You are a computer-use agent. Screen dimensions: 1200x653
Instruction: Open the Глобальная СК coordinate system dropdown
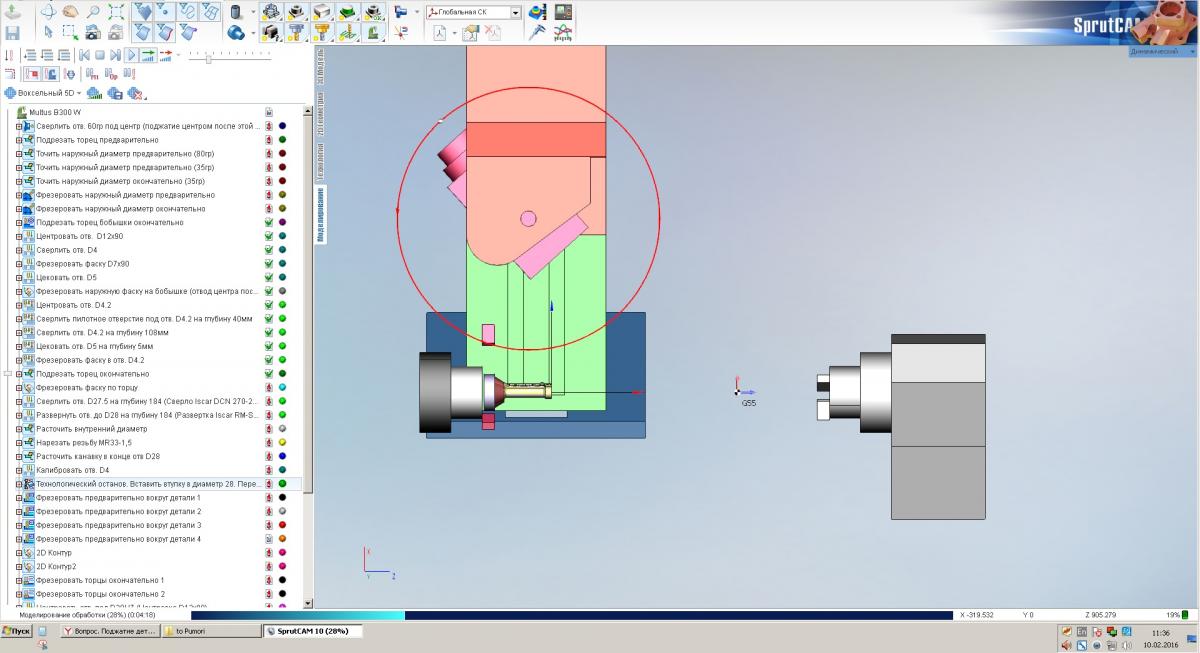click(516, 13)
